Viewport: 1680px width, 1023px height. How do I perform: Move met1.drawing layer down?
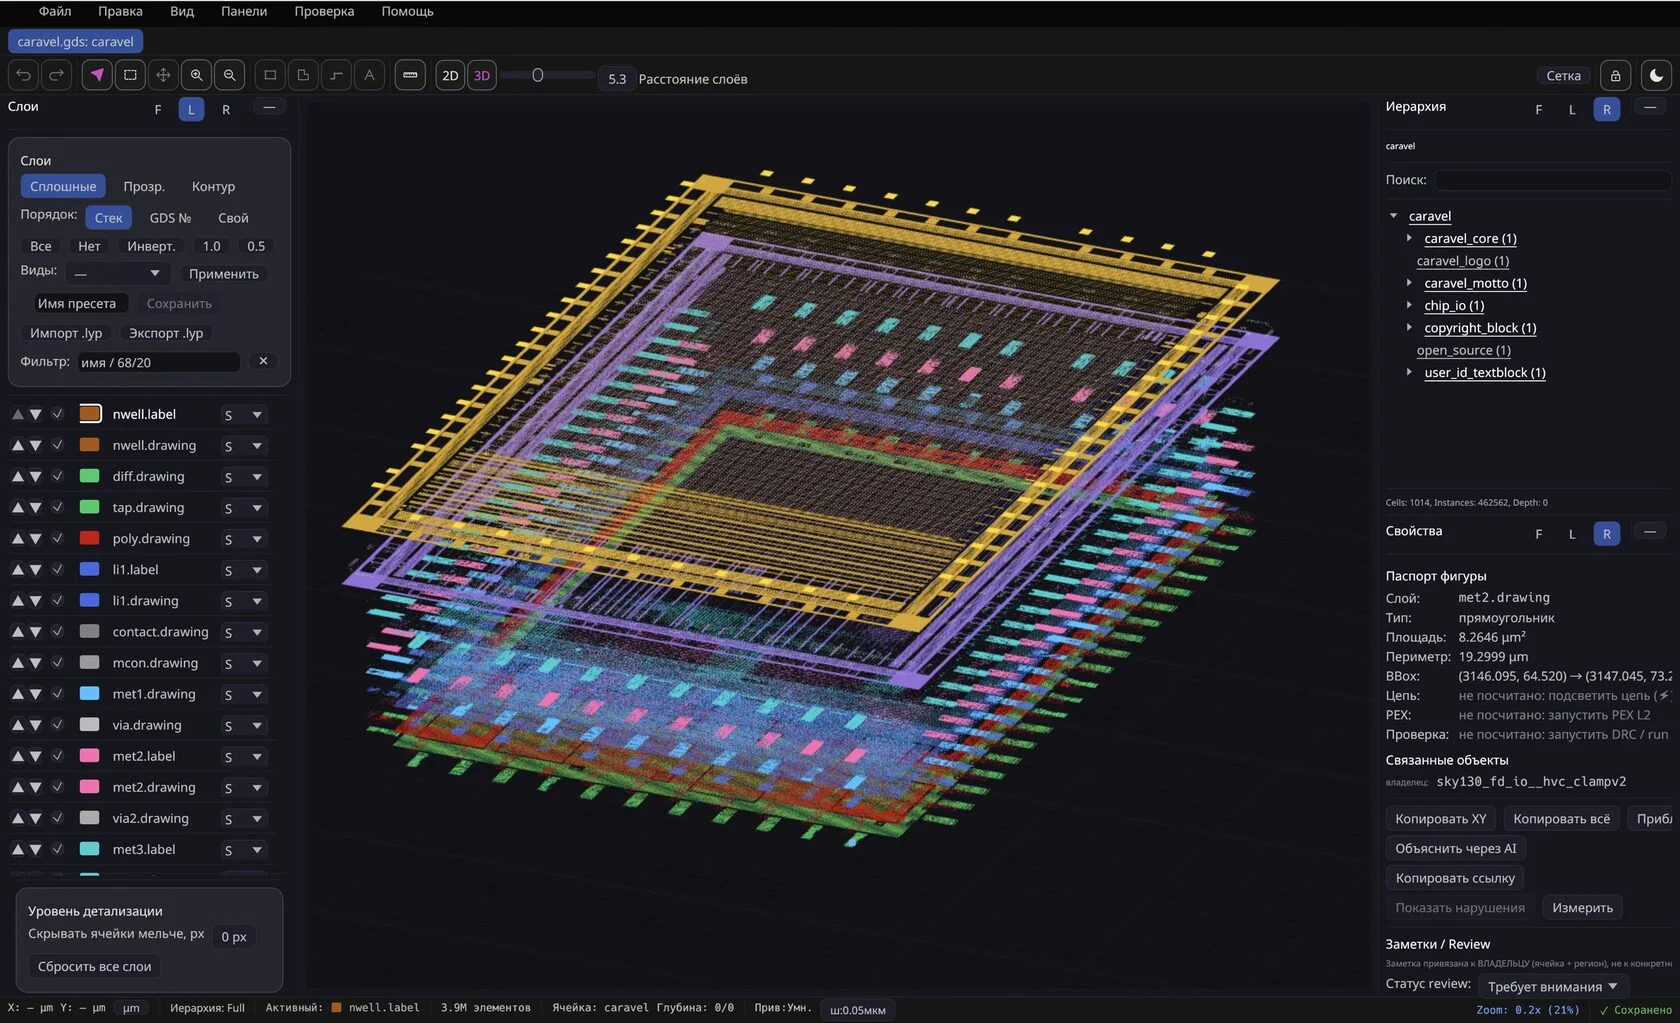tap(35, 694)
